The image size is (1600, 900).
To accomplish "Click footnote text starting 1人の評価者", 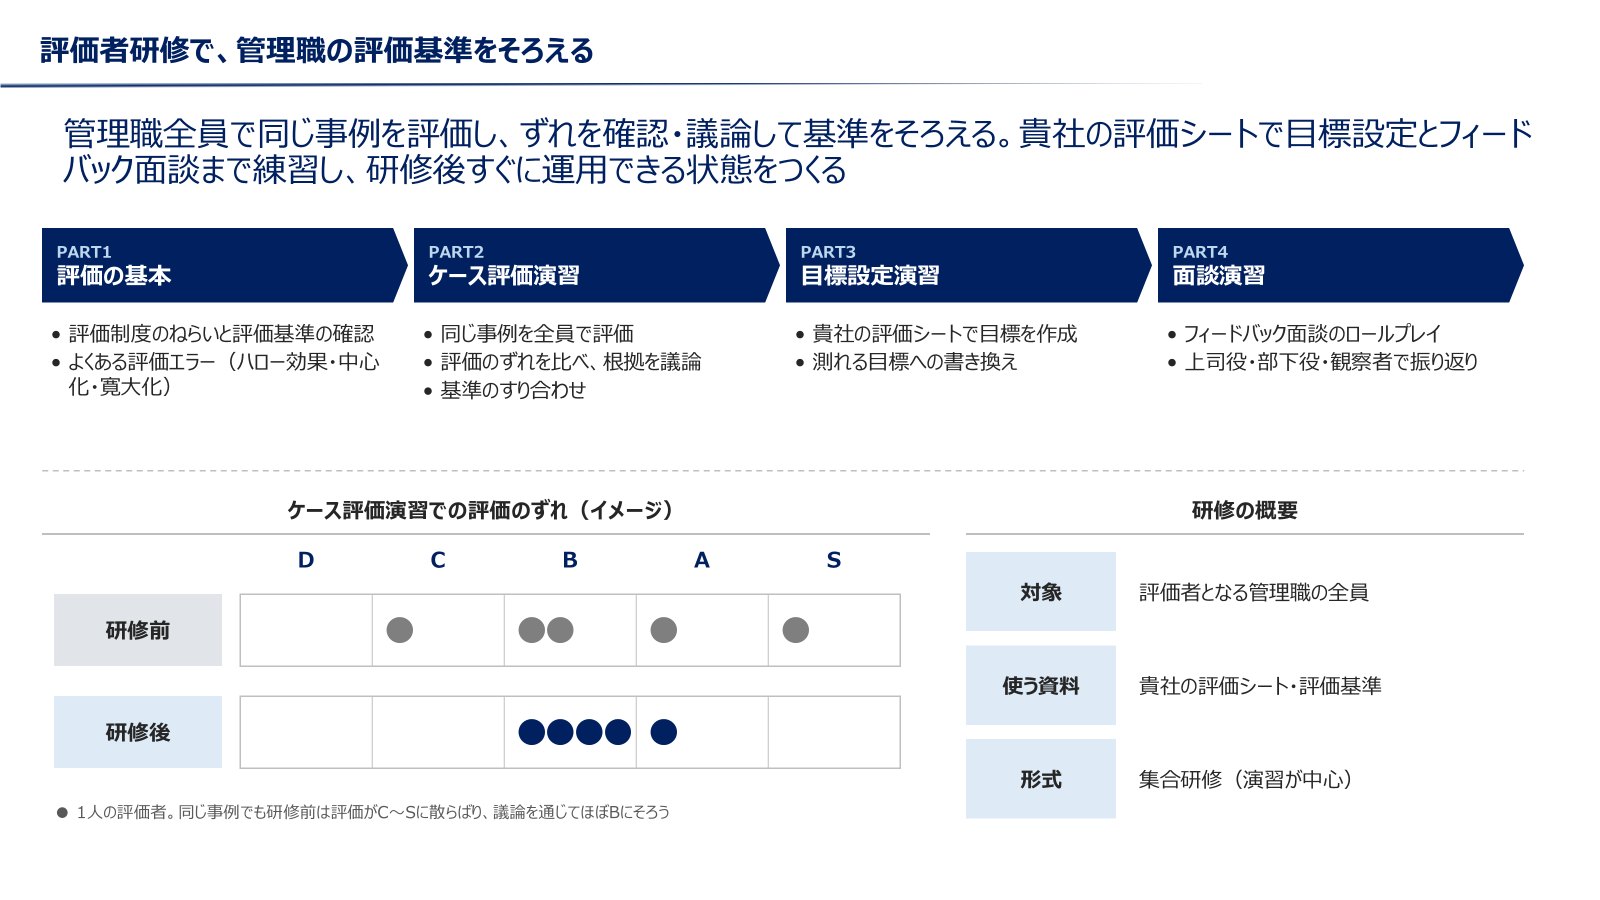I will 373,812.
